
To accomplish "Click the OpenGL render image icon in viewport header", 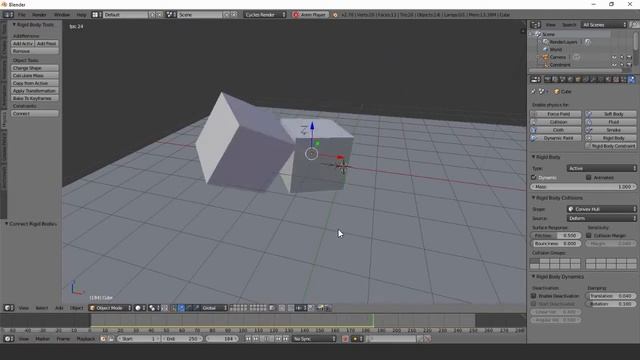I will [321, 308].
